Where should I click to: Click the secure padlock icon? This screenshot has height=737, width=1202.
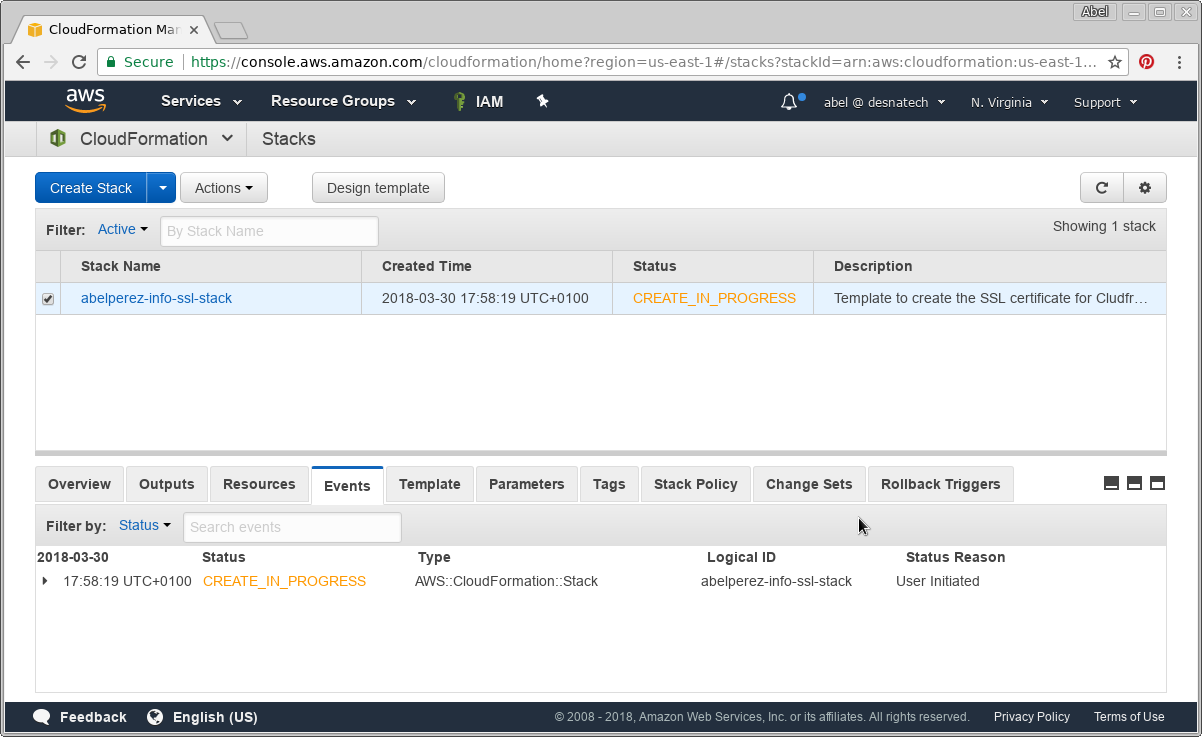[111, 62]
